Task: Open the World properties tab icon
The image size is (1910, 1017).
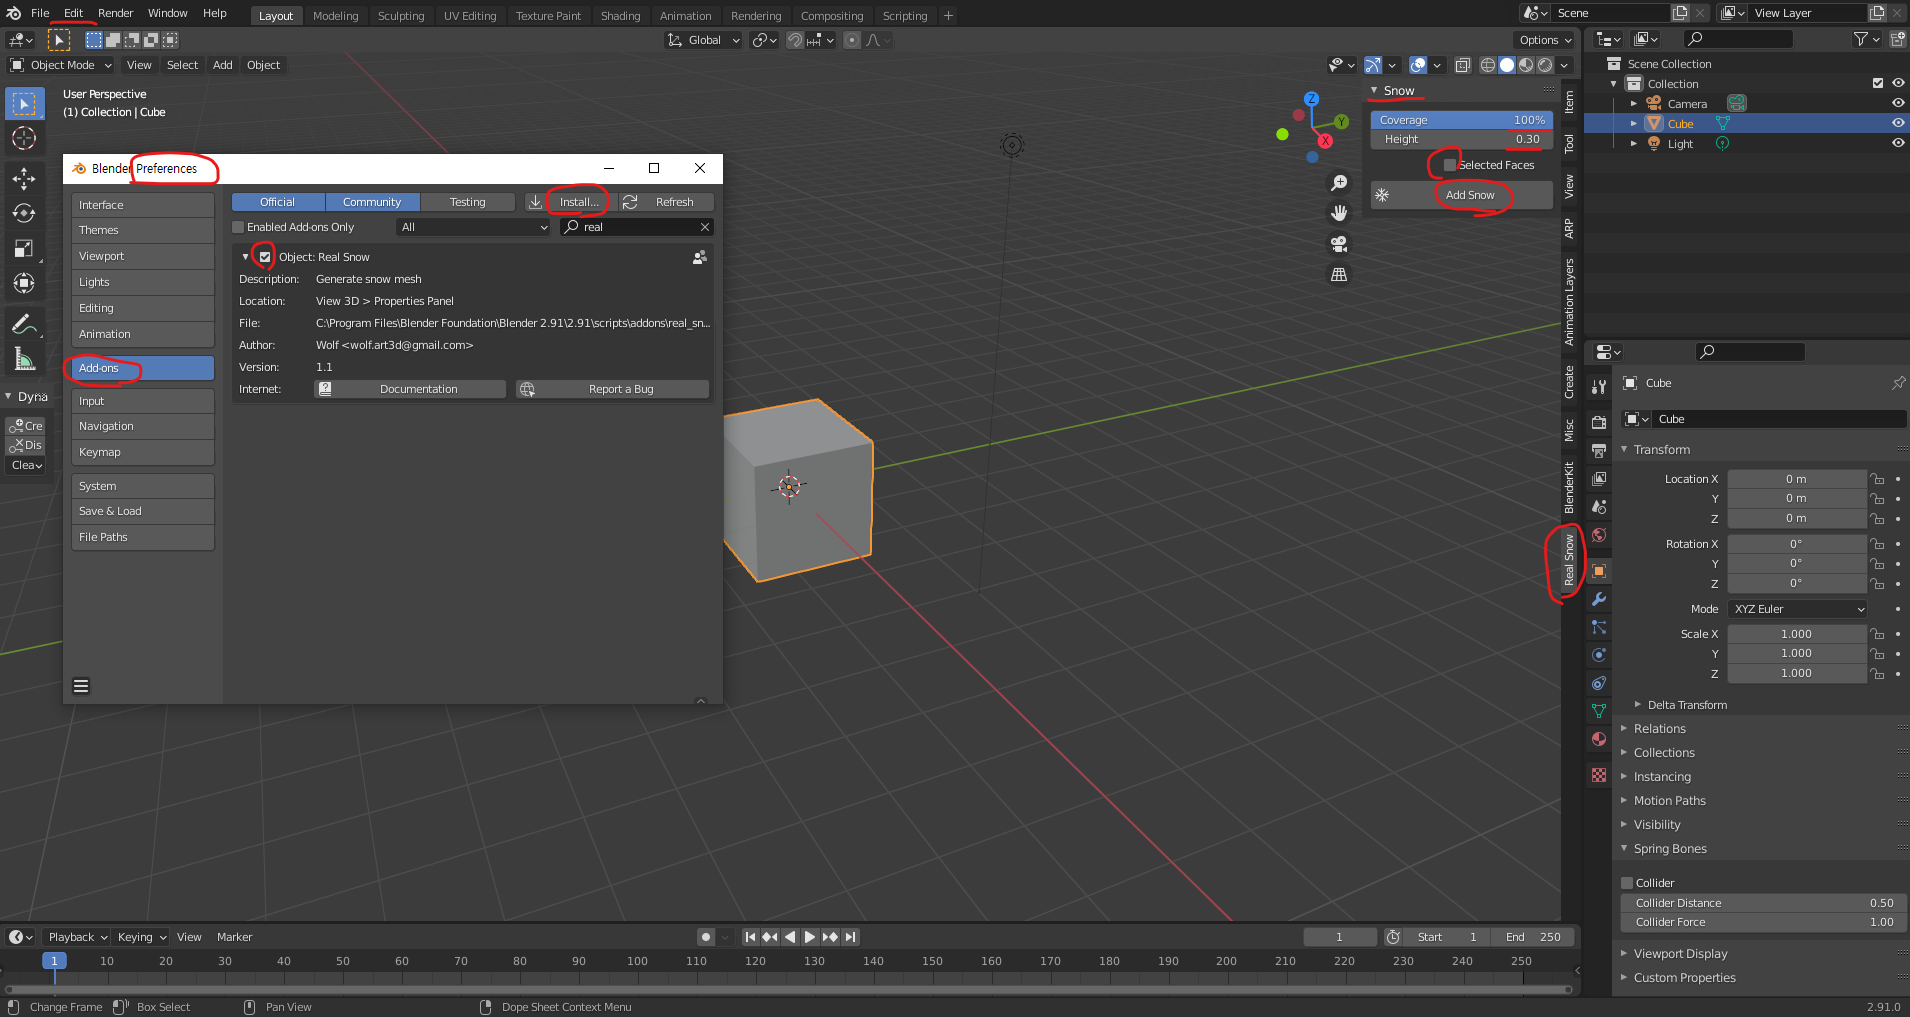Action: tap(1599, 535)
